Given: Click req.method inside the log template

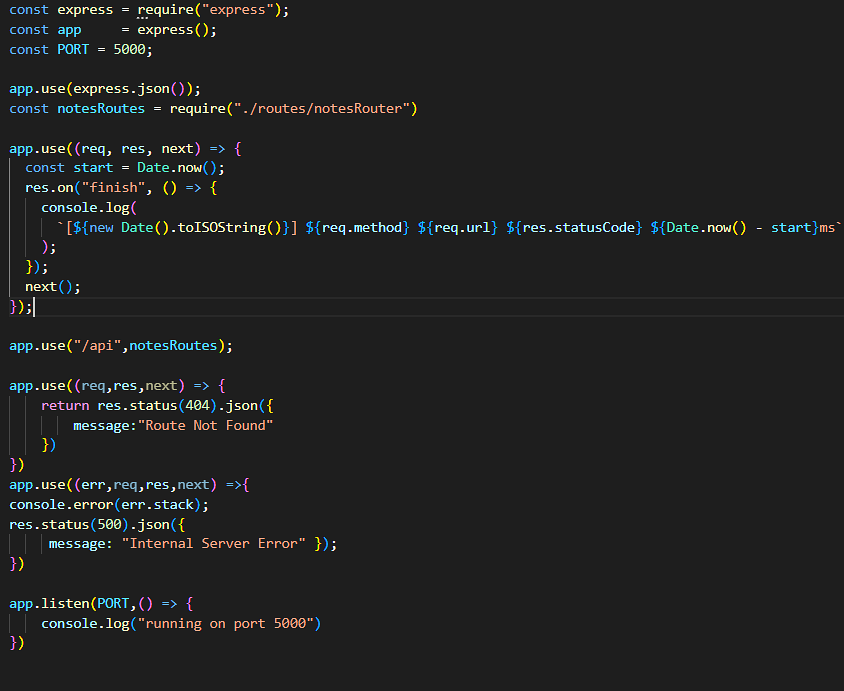Looking at the screenshot, I should click(362, 228).
